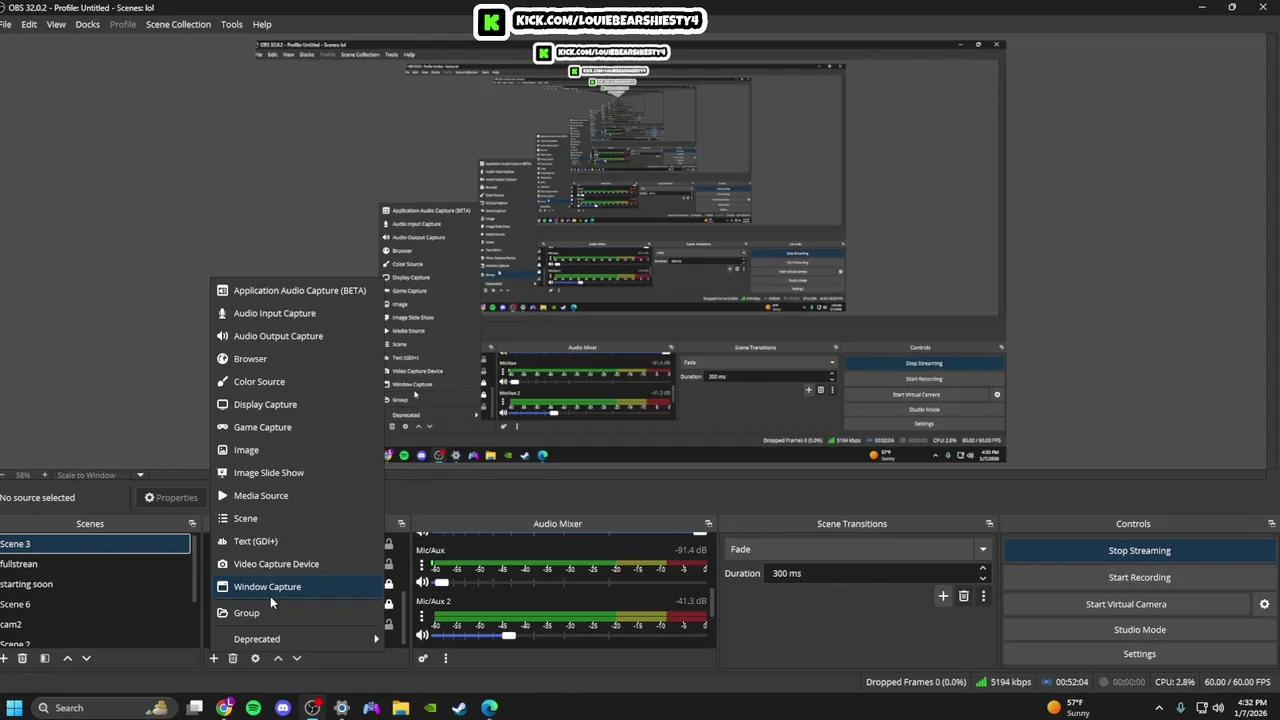This screenshot has width=1280, height=720.
Task: Mute the Mic/Aux channel speaker icon
Action: coord(422,582)
